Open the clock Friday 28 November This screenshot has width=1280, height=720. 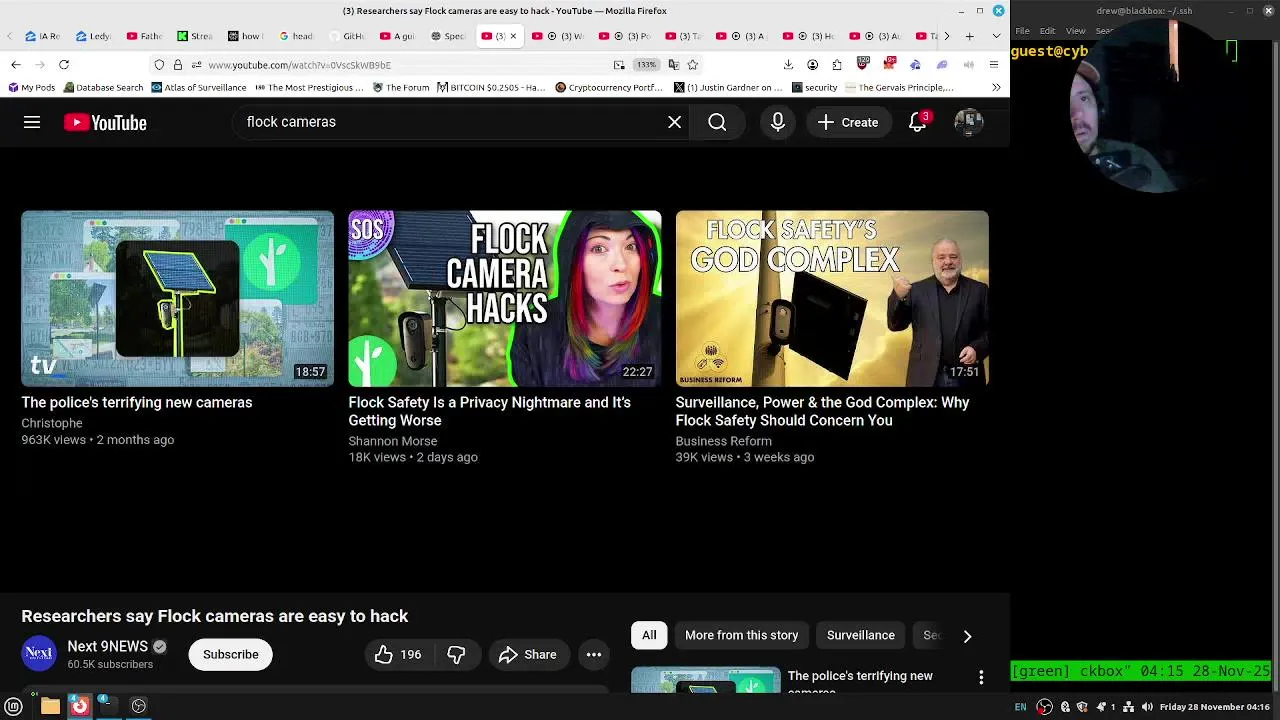(x=1214, y=707)
